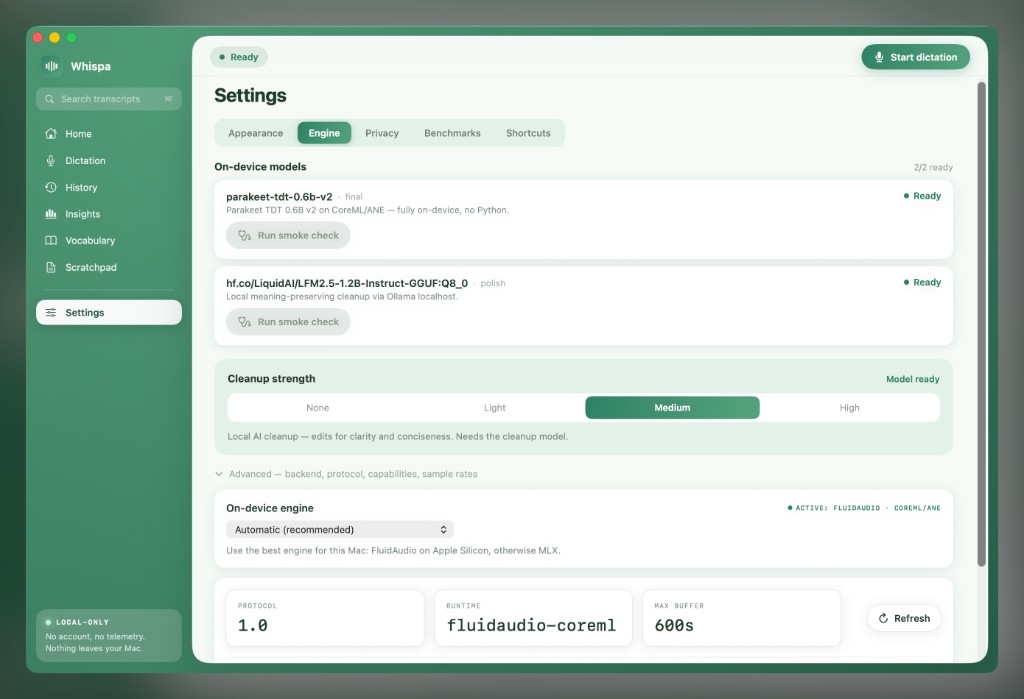
Task: Click the 'On-device engine' label
Action: pyautogui.click(x=270, y=508)
